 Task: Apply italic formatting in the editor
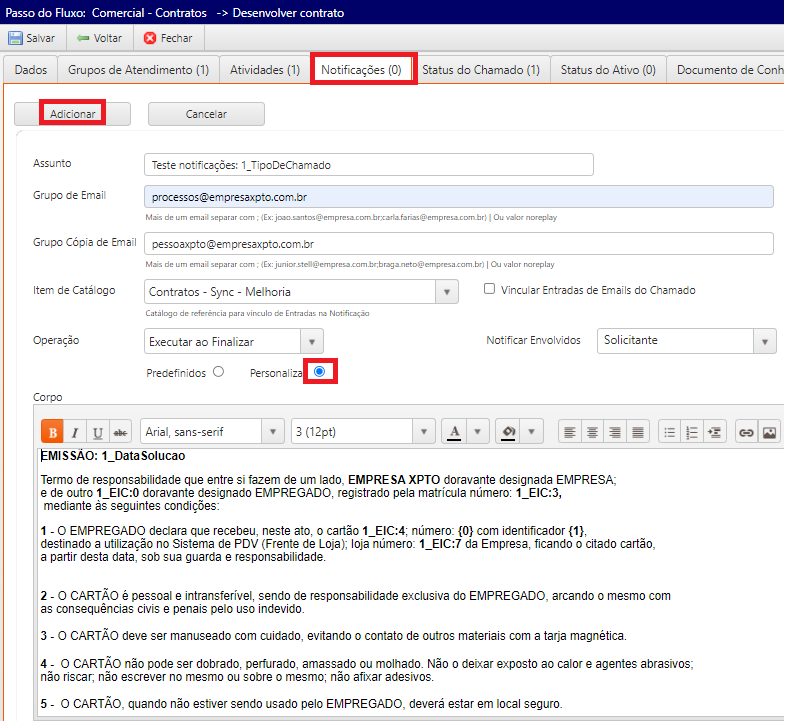(75, 432)
